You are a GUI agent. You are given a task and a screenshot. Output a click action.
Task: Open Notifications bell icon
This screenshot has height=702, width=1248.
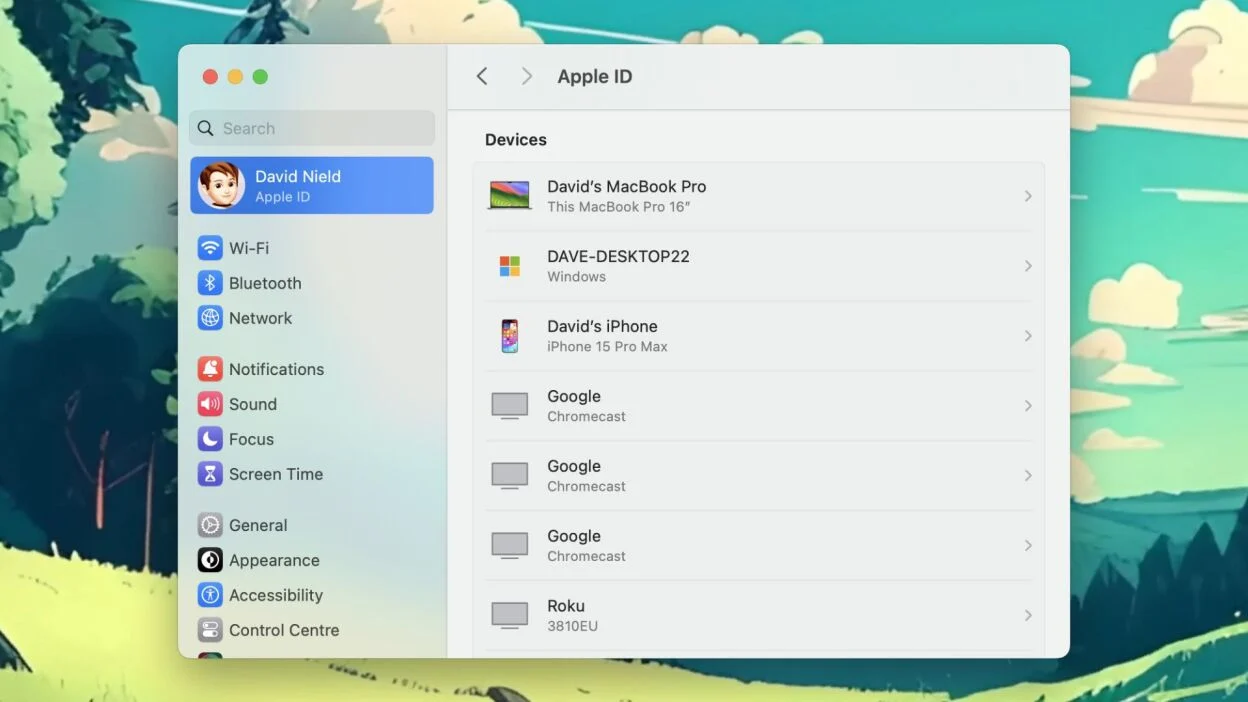point(210,369)
